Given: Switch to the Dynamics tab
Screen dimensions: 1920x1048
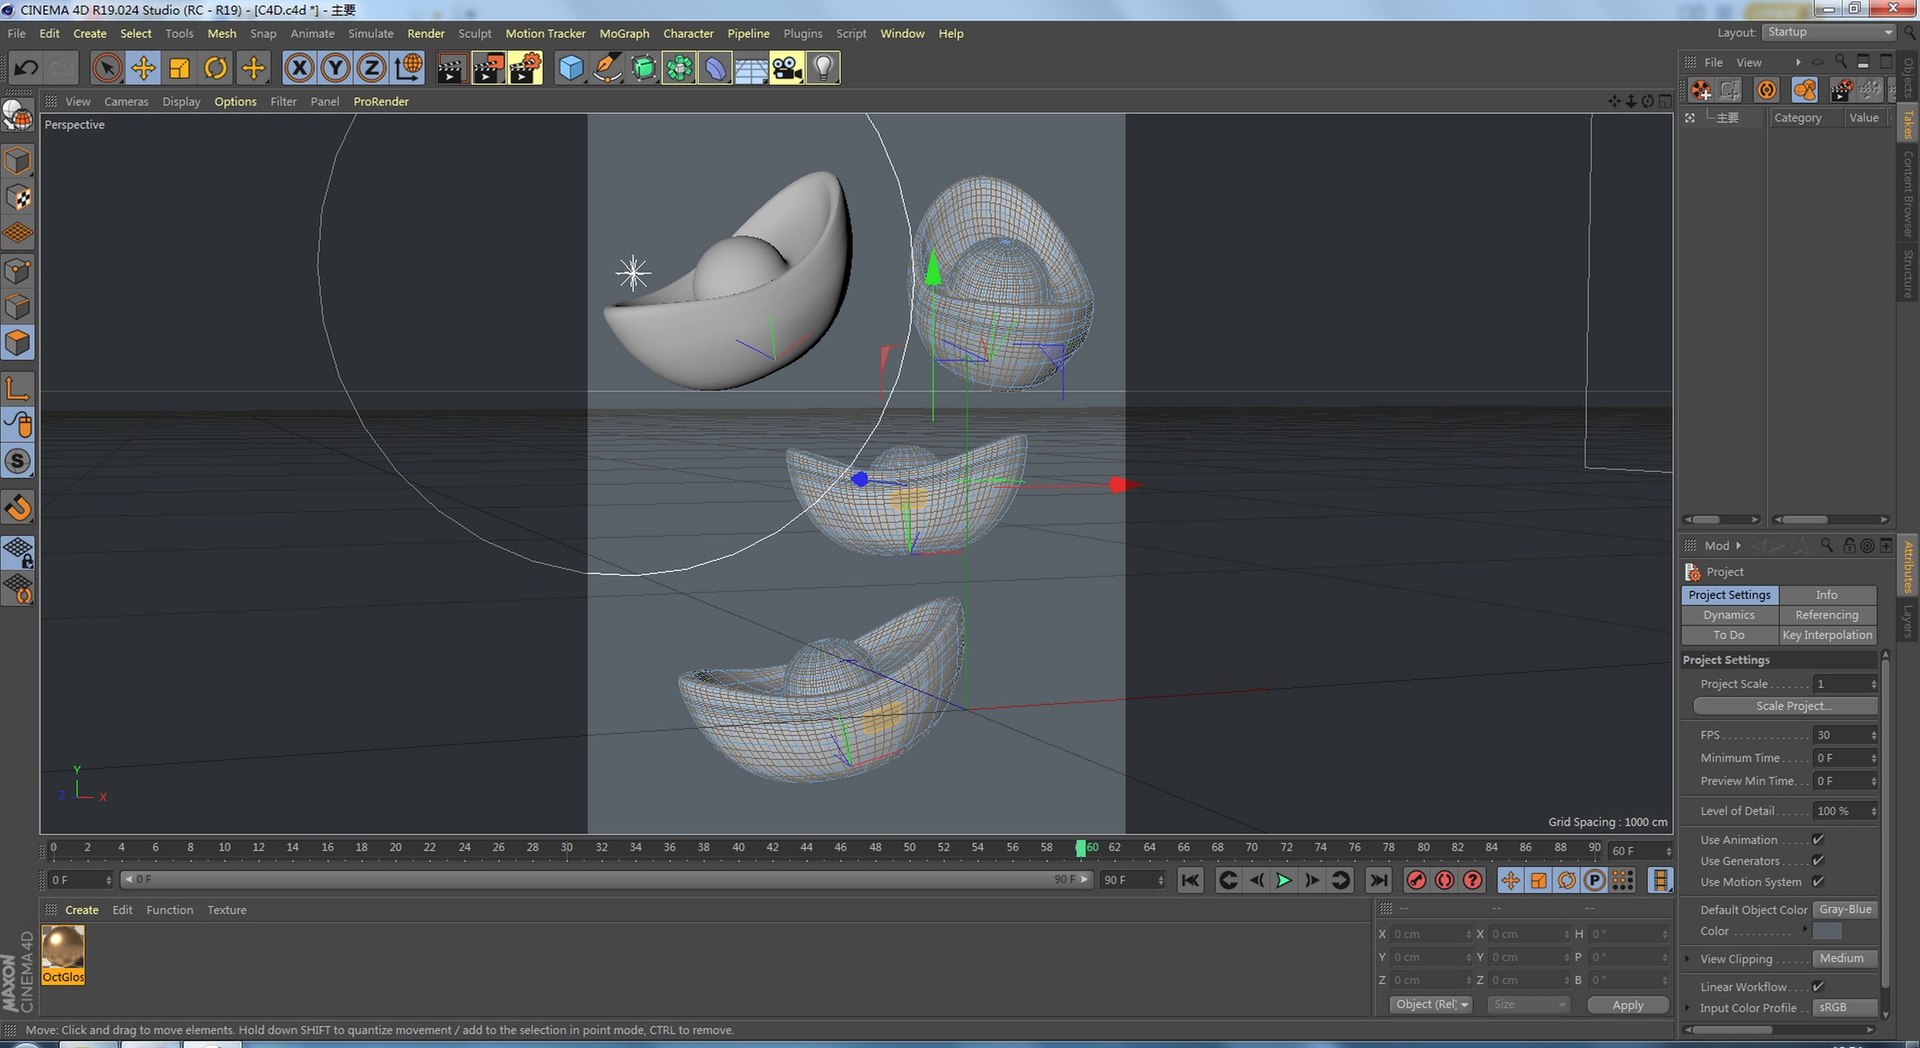Looking at the screenshot, I should [1729, 615].
